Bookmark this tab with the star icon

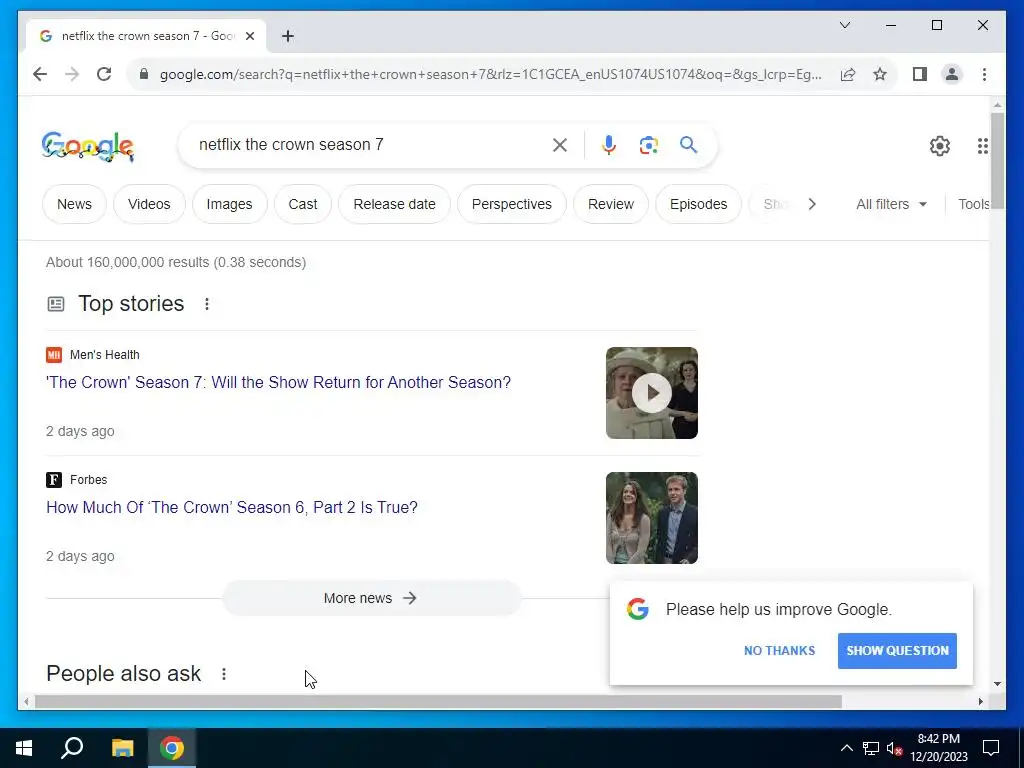(x=880, y=74)
